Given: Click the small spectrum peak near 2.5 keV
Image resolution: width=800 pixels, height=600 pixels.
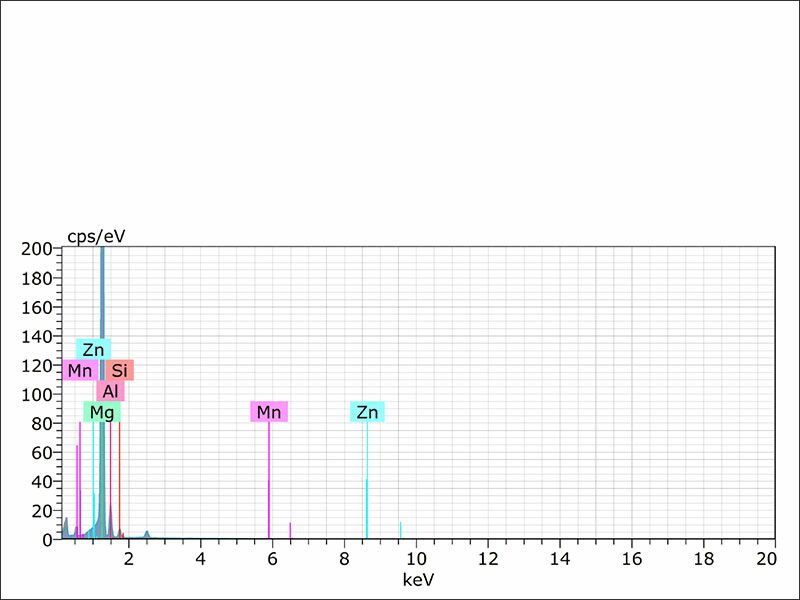Looking at the screenshot, I should point(147,534).
